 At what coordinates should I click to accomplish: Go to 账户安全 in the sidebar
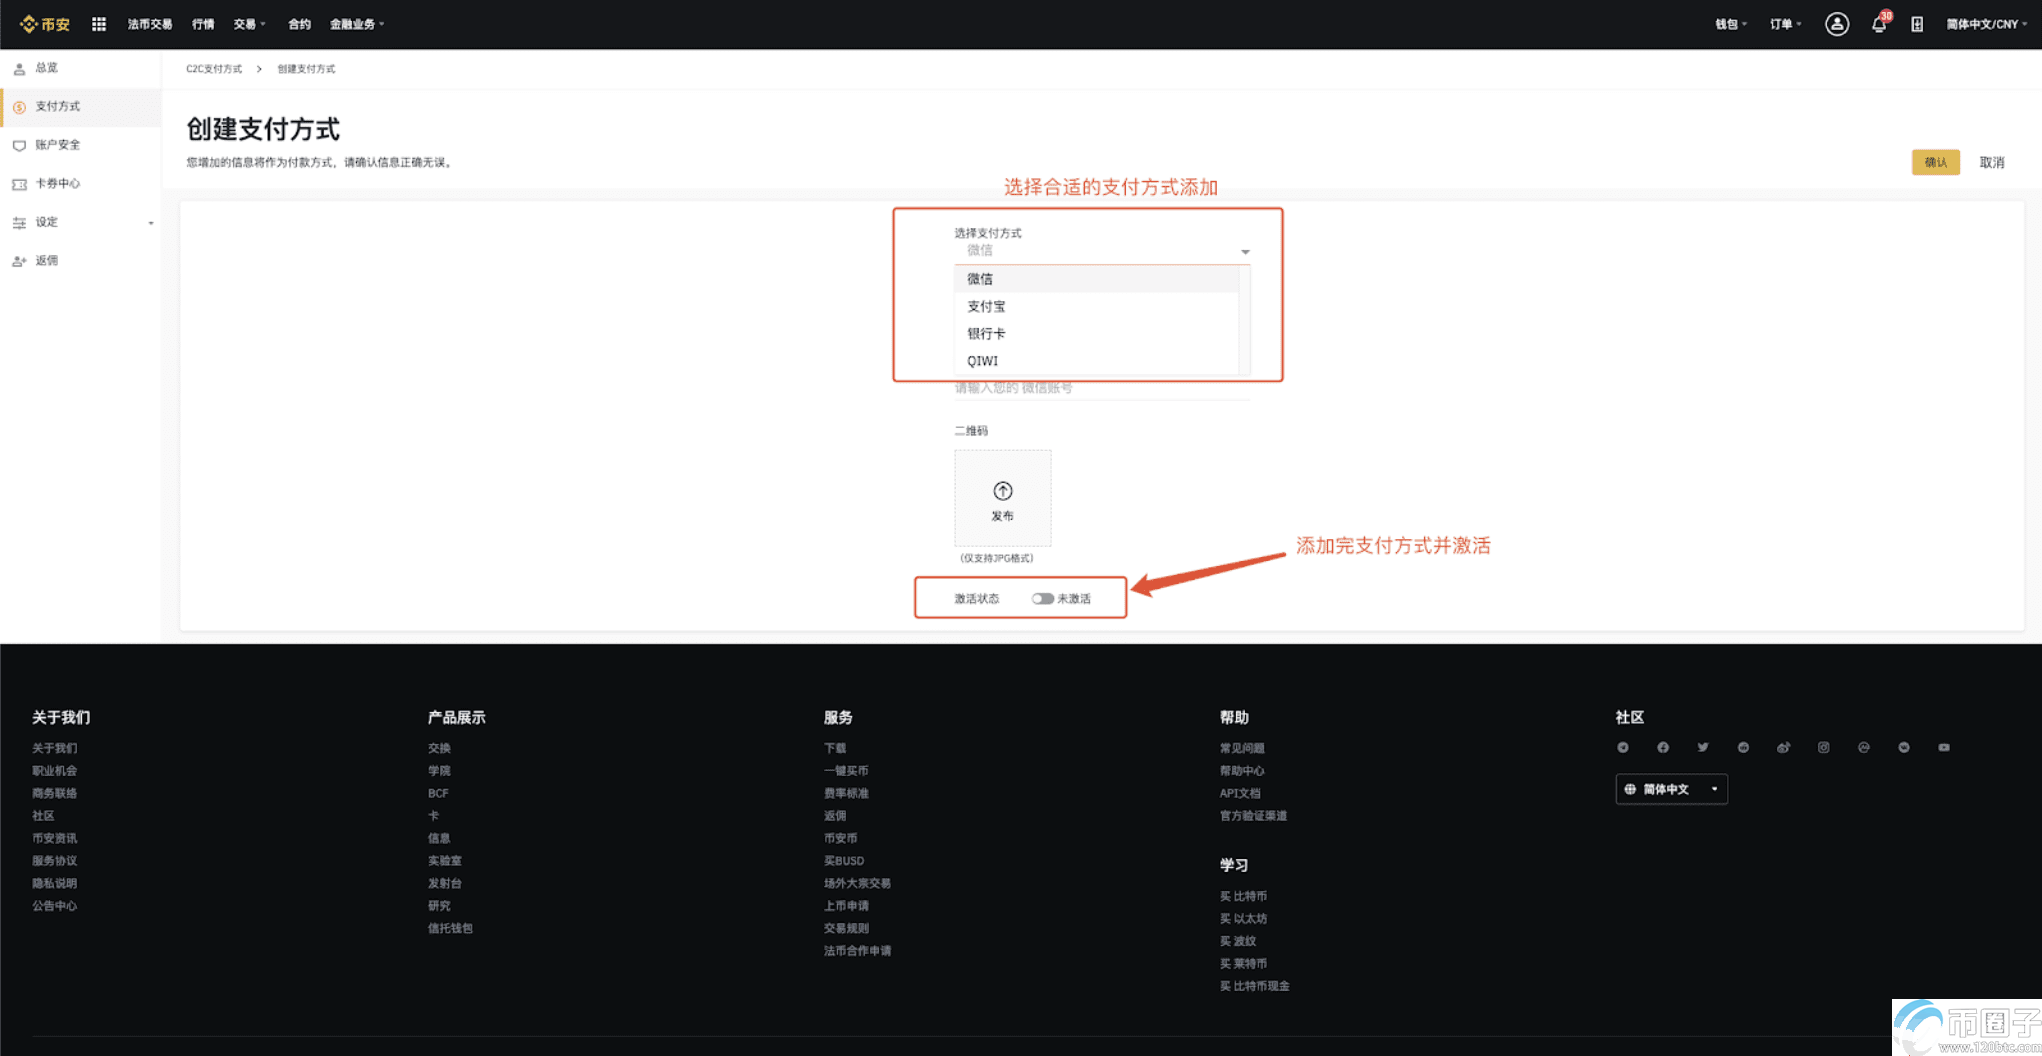80,145
